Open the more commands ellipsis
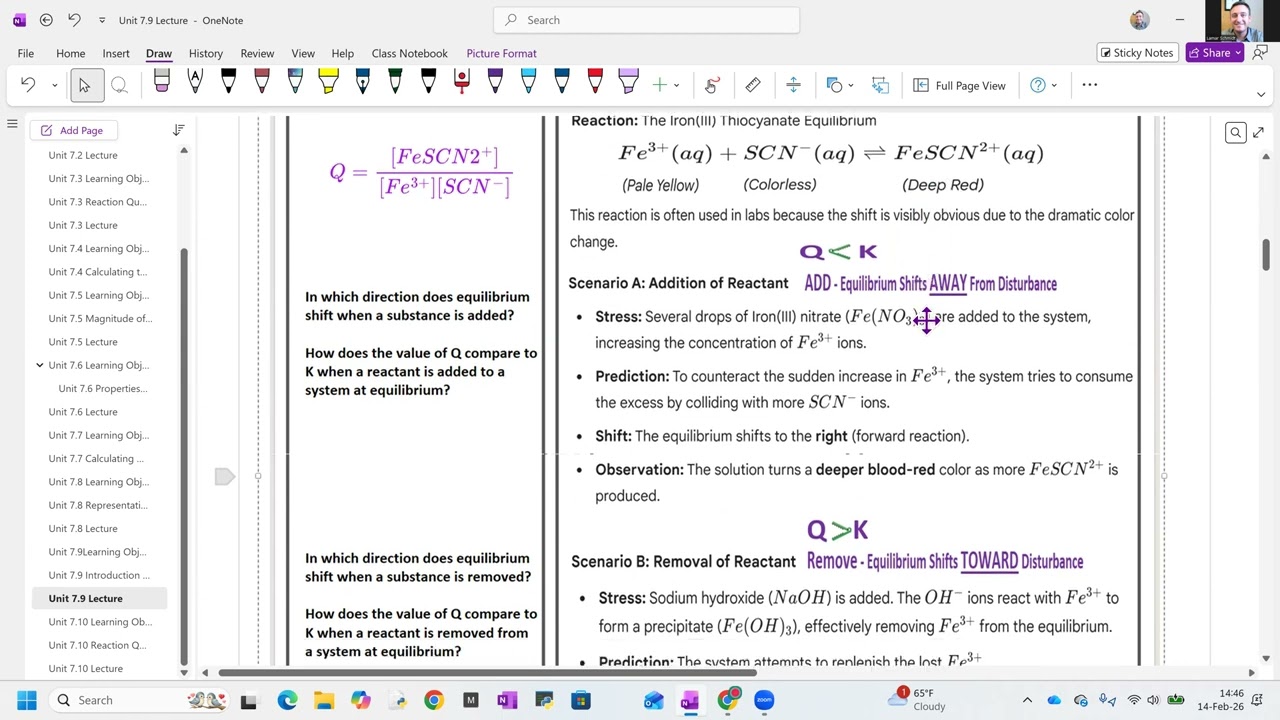Screen dimensions: 1280x720 pos(1090,85)
